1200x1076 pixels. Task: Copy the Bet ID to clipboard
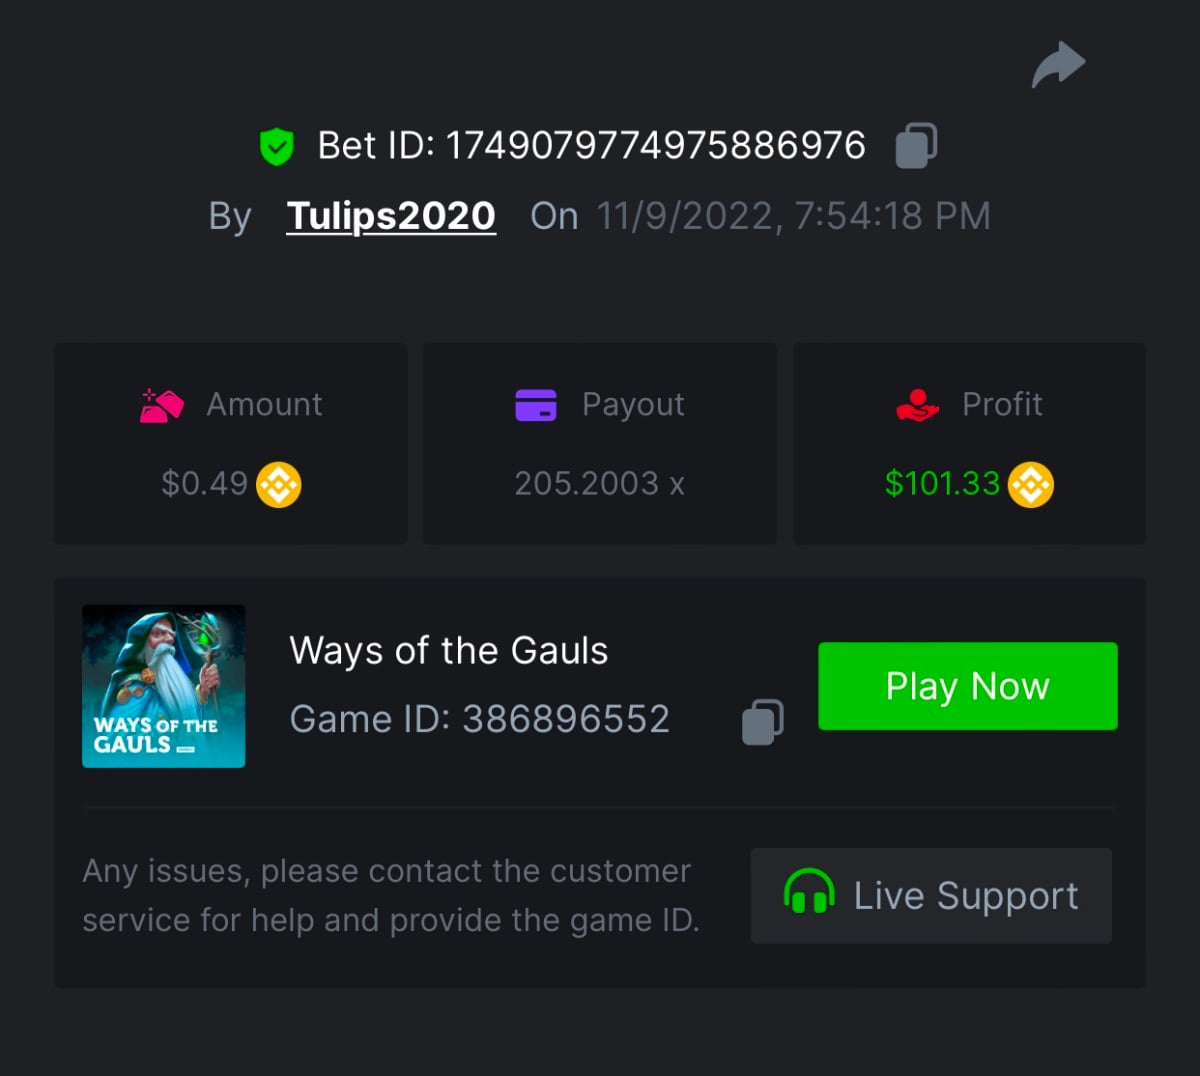click(916, 146)
